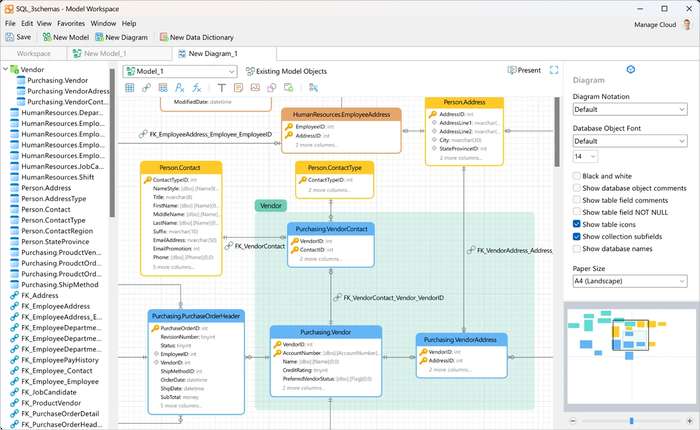Select the function fx tool icon

coord(196,88)
